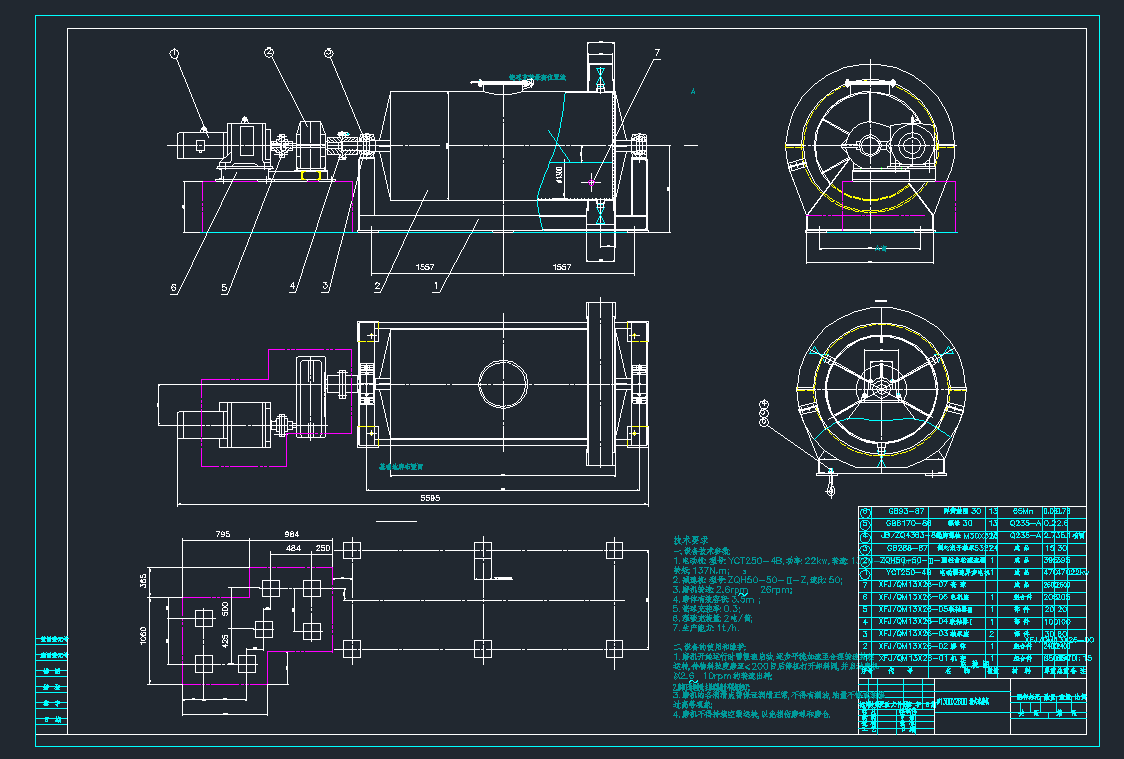Click the ZQH50-50-II-Z reducer spec line
This screenshot has width=1124, height=759.
(x=758, y=580)
